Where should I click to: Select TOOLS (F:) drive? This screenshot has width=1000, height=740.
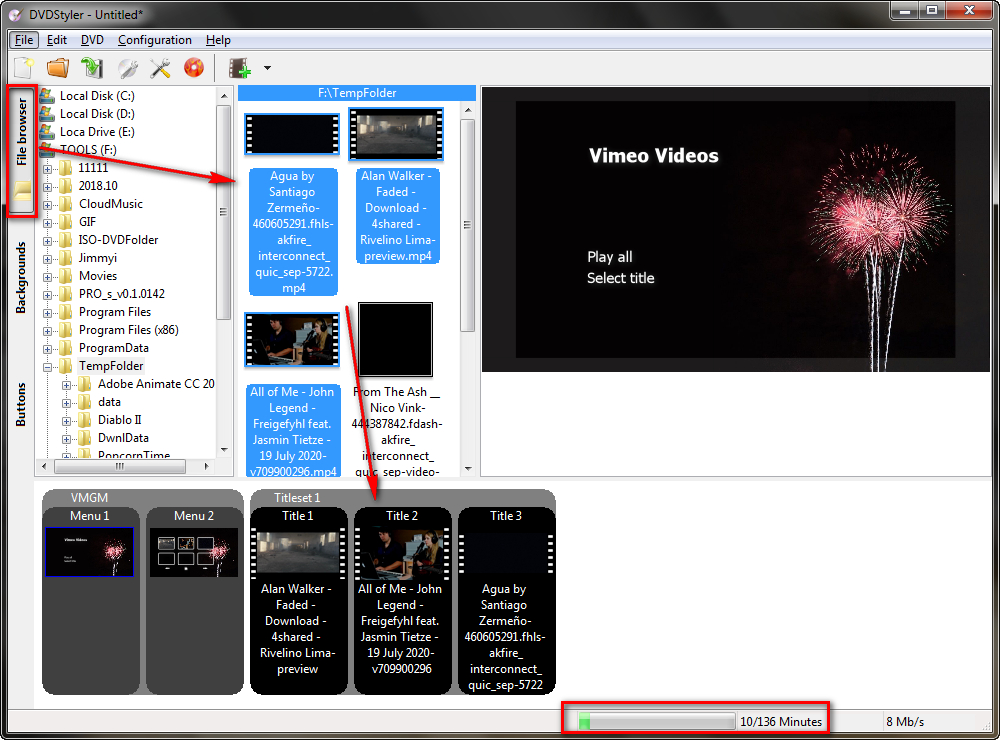[x=88, y=149]
